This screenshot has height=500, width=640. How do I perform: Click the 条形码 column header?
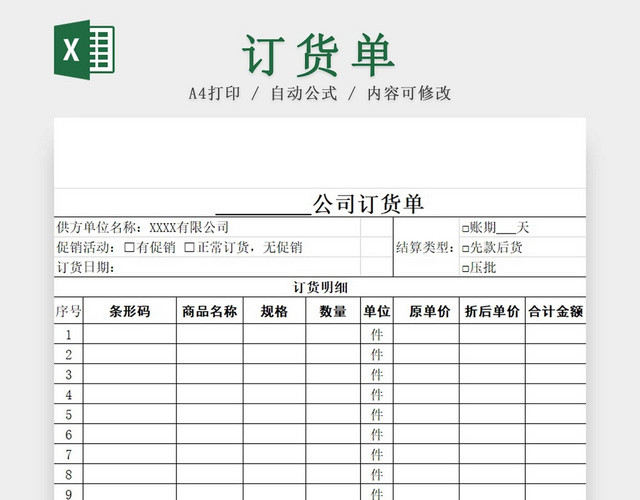130,311
